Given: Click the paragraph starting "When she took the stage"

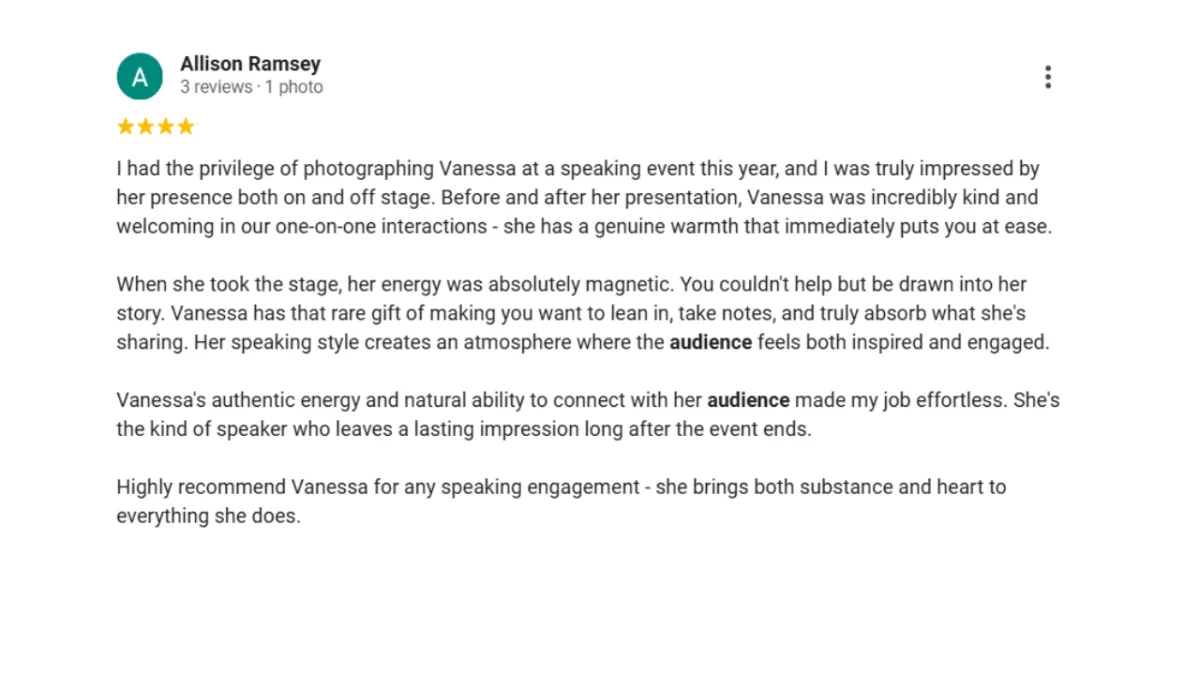Looking at the screenshot, I should [x=583, y=313].
